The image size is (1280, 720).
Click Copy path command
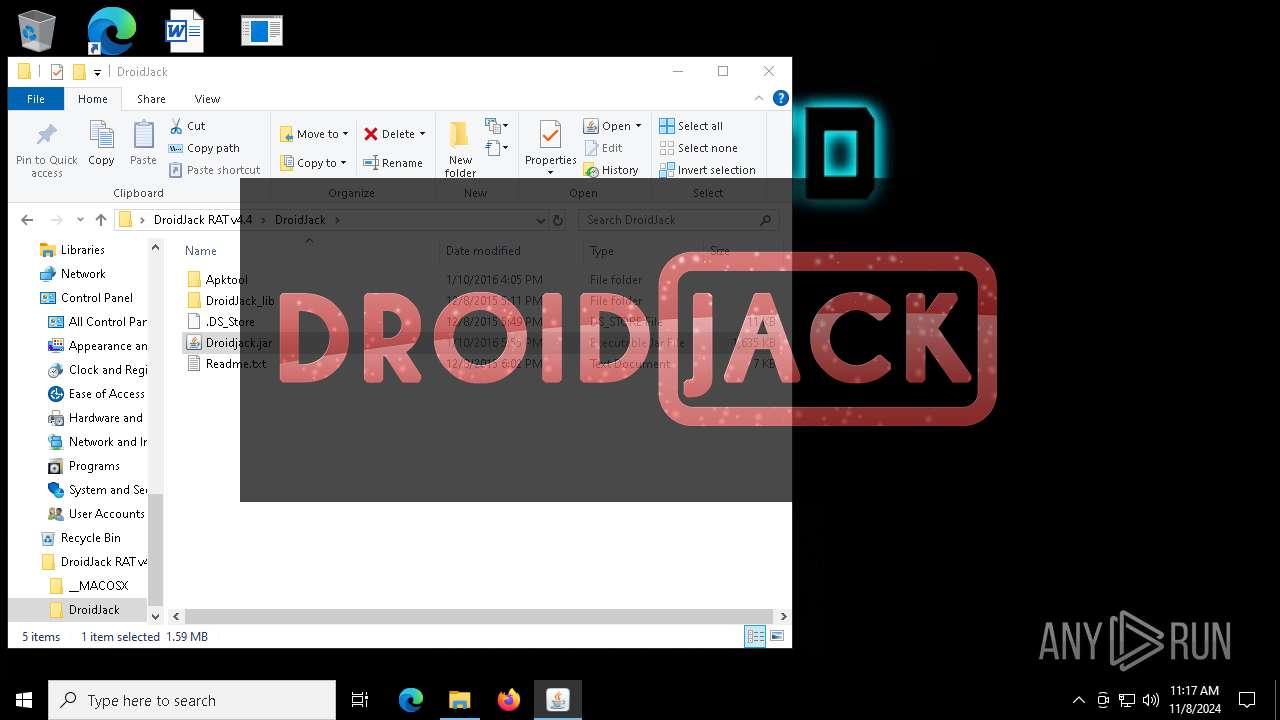click(x=204, y=148)
